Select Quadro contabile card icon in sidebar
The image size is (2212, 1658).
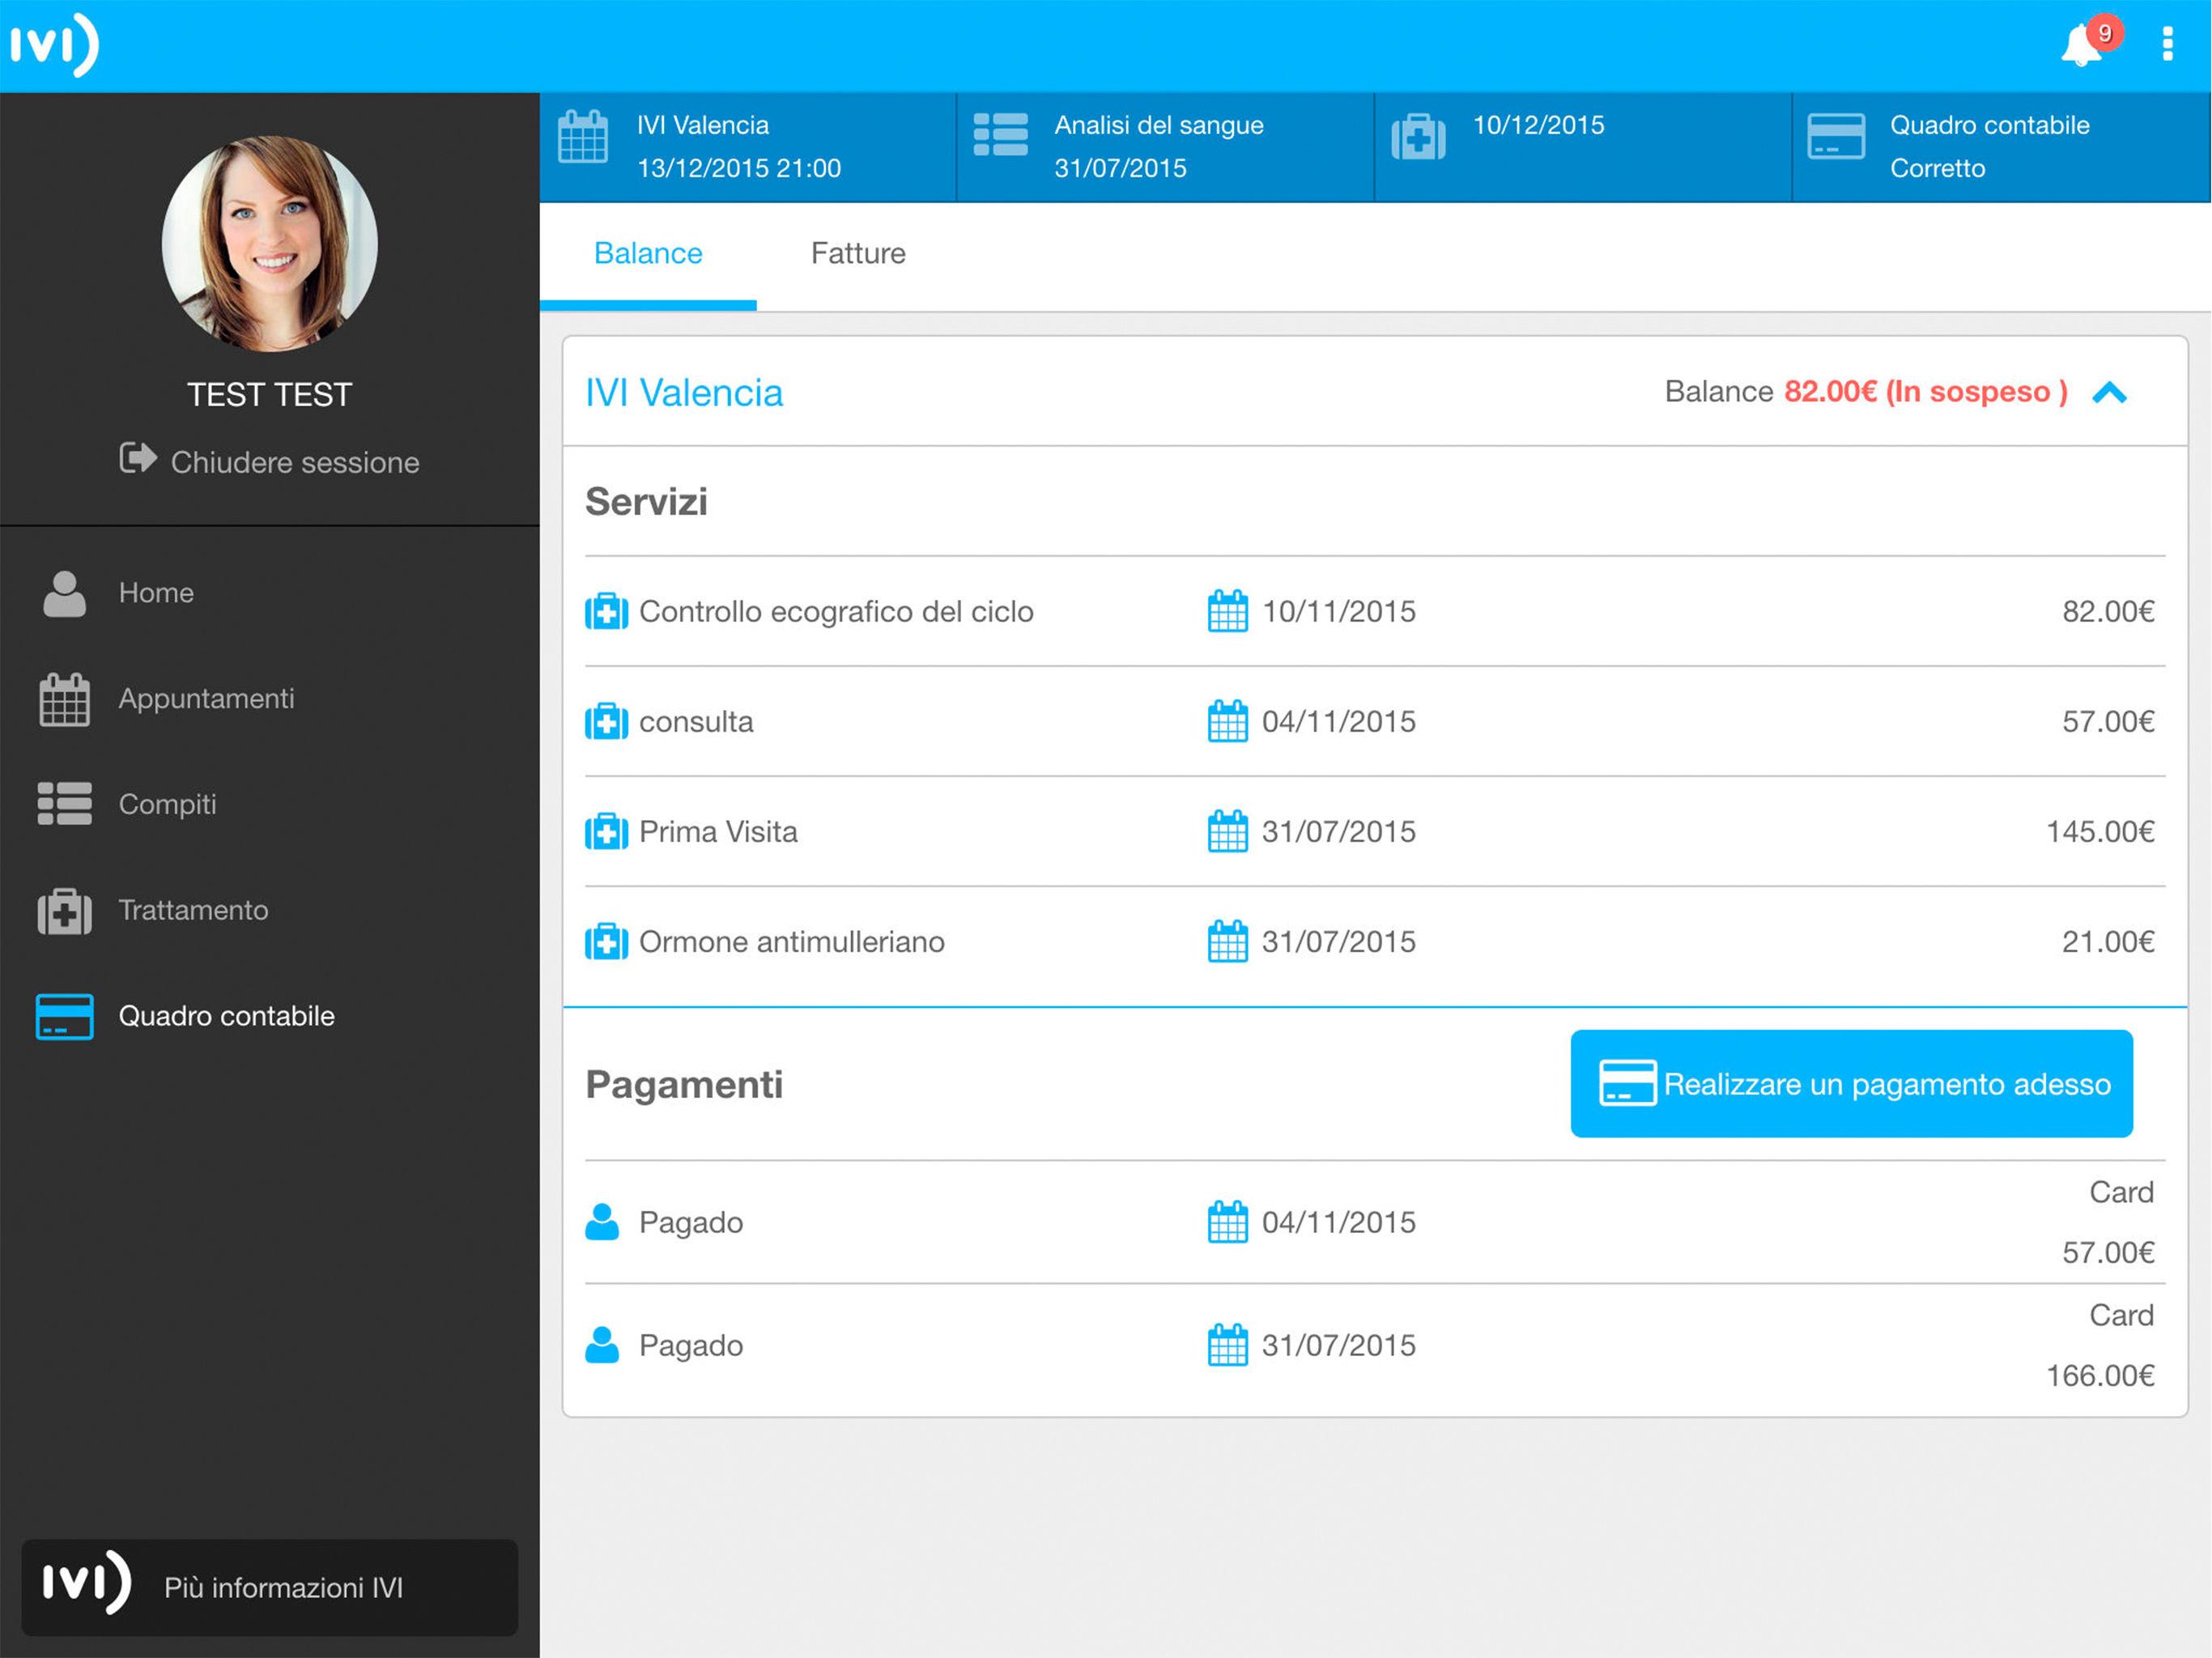[x=65, y=1016]
